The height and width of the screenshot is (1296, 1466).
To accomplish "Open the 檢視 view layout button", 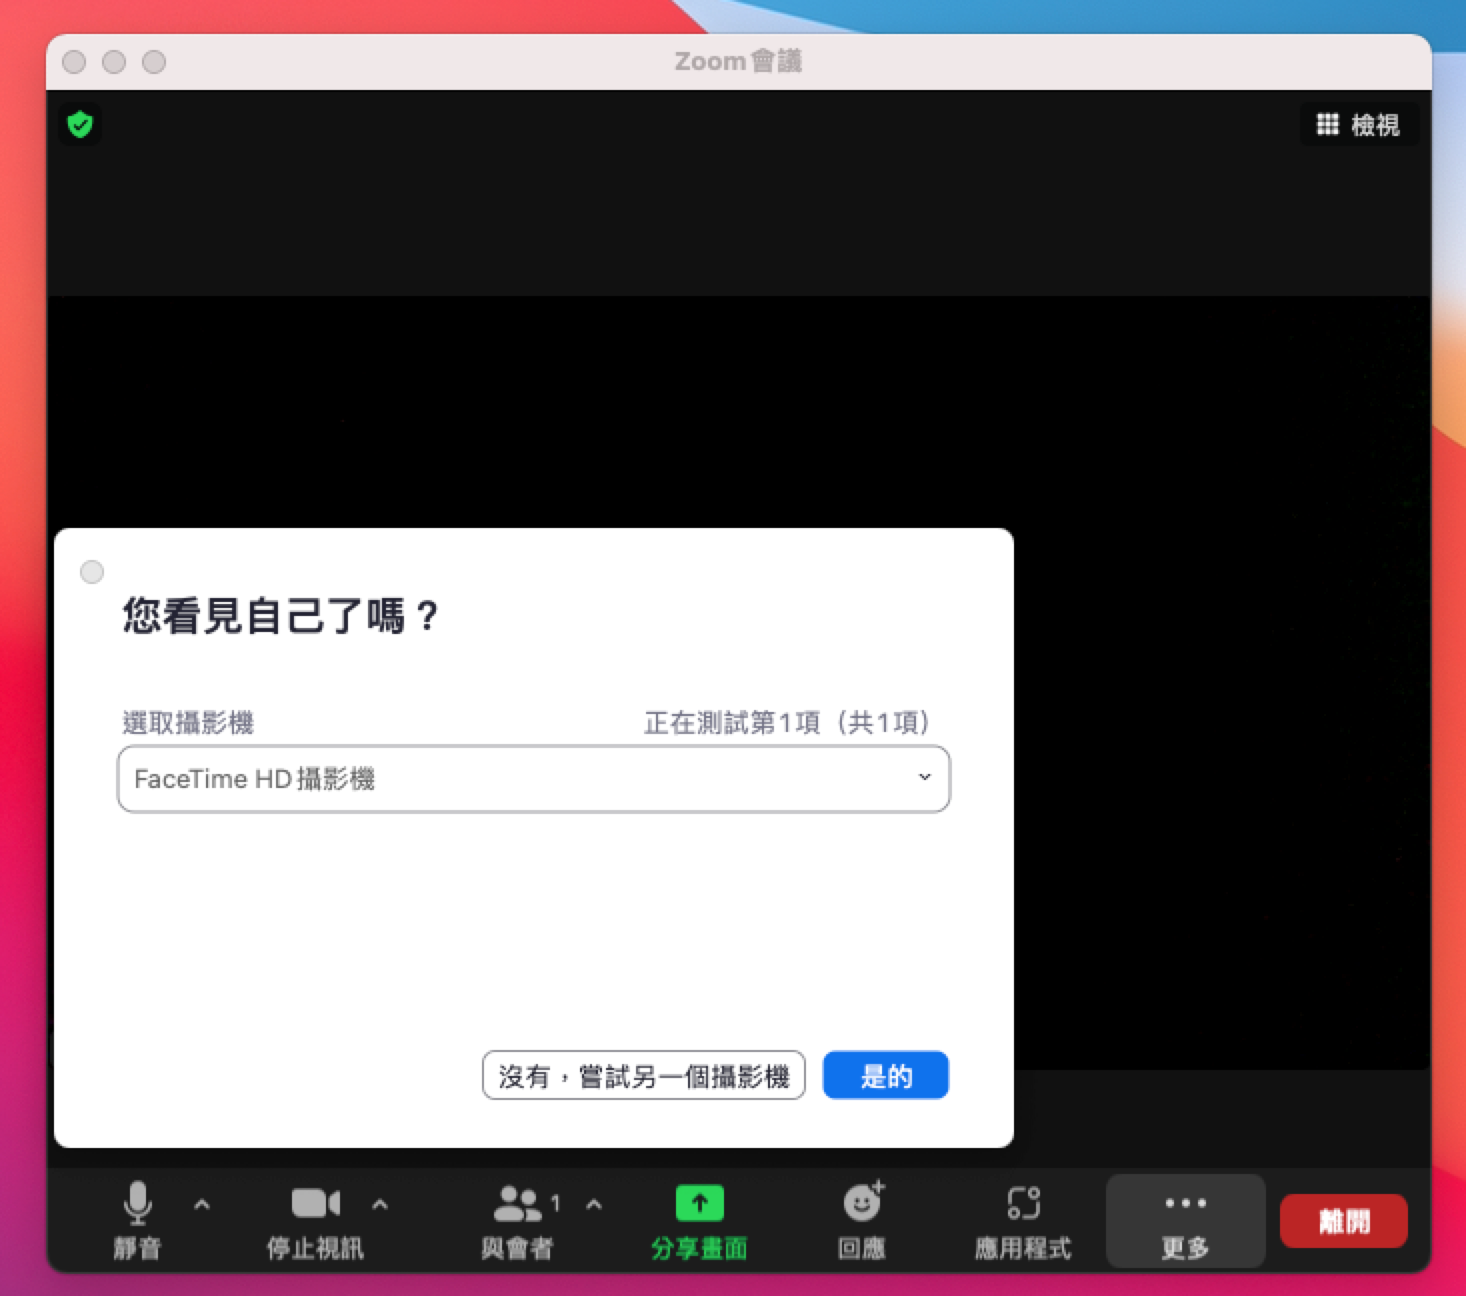I will coord(1359,125).
